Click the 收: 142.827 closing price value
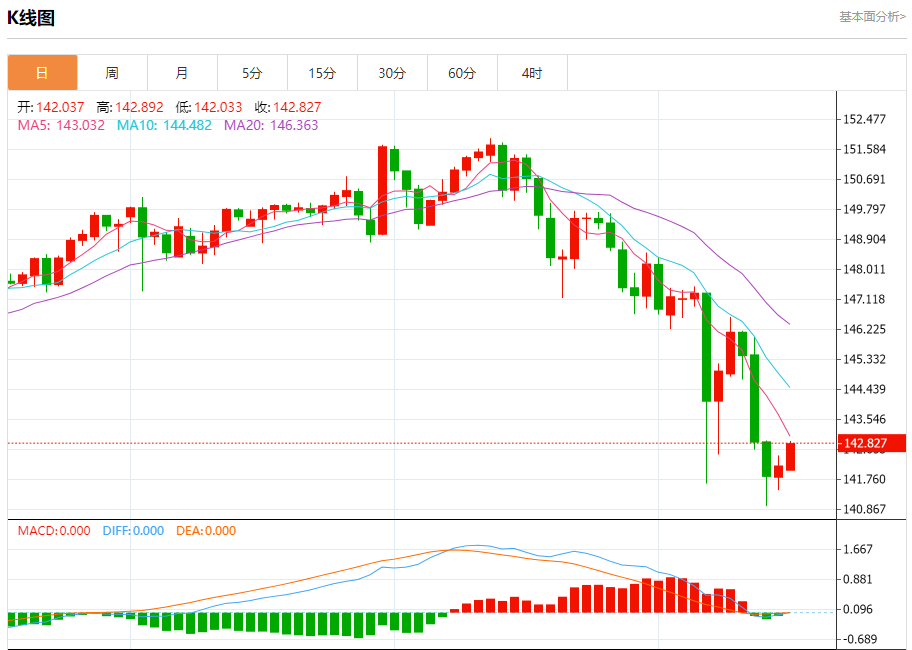912x650 pixels. (288, 108)
